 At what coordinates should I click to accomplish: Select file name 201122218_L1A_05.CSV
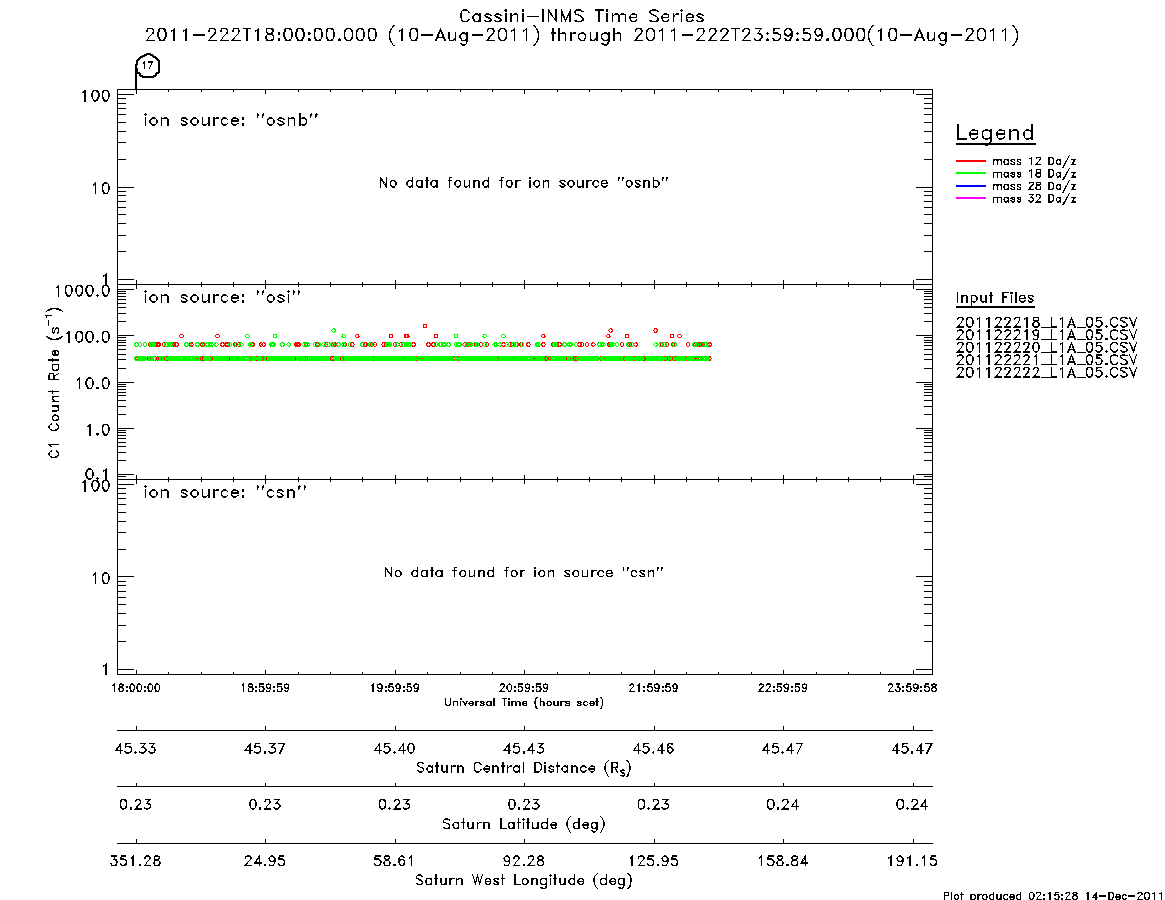[1046, 323]
